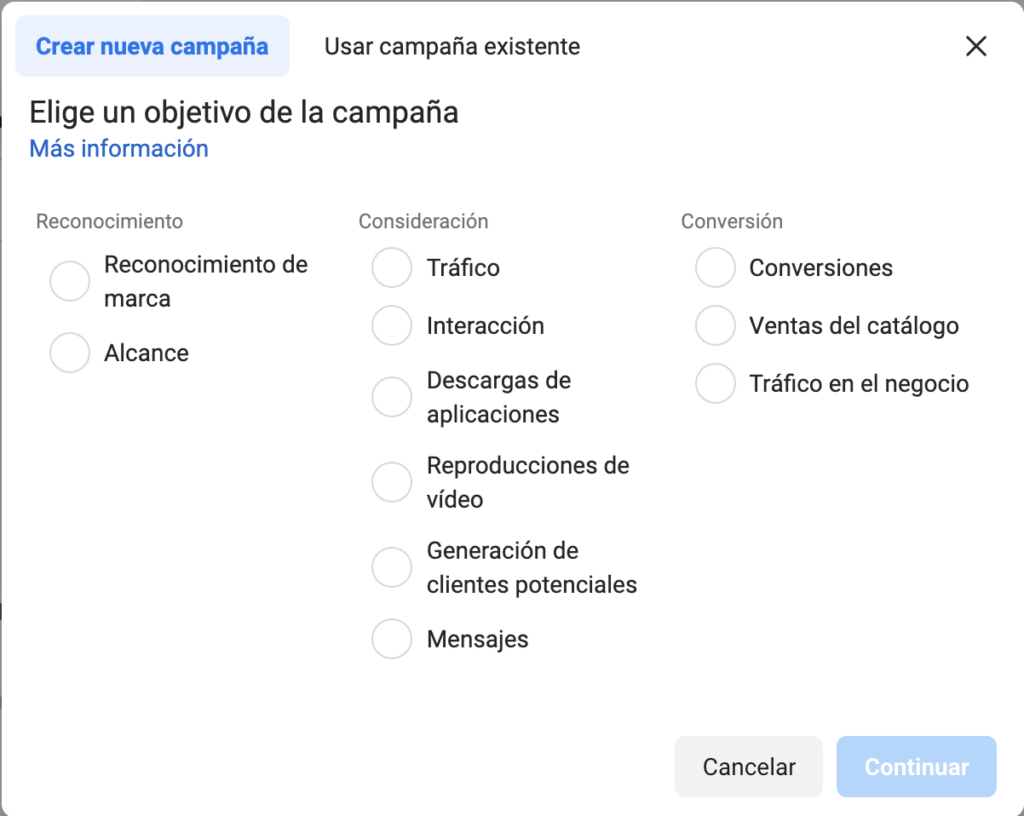Choose the Mensajes objective

(392, 639)
